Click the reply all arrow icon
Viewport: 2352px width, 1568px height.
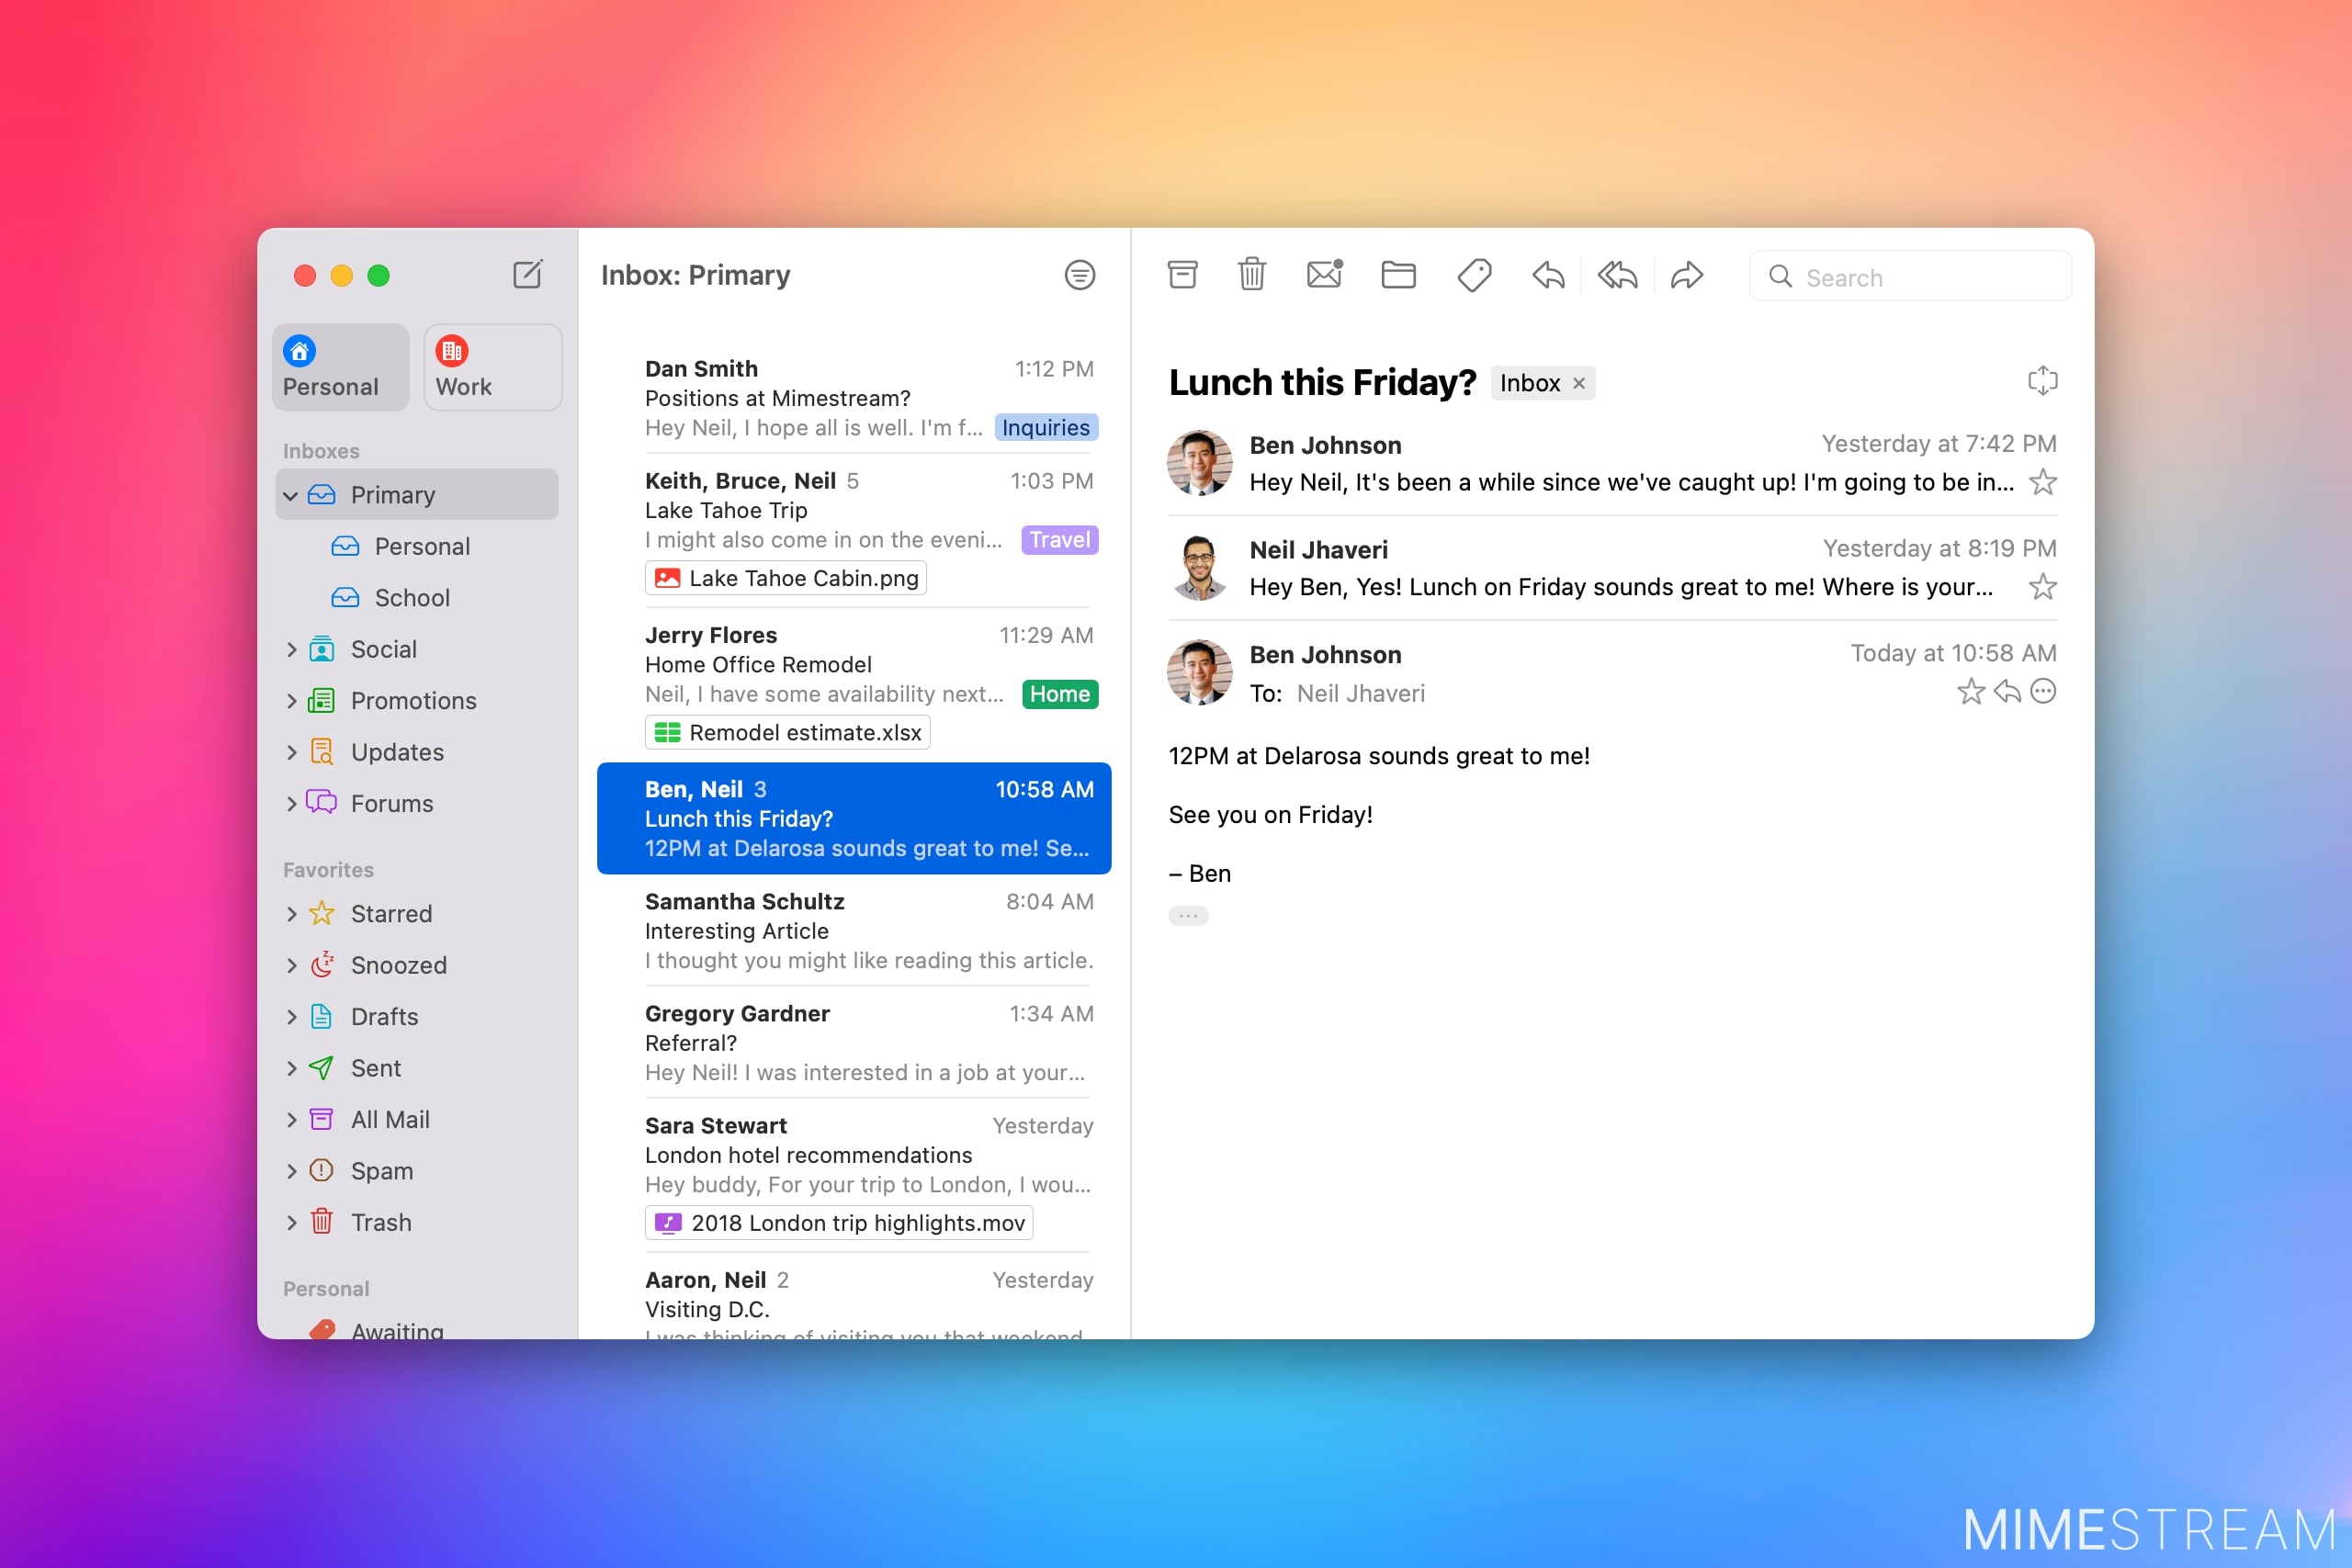1617,274
